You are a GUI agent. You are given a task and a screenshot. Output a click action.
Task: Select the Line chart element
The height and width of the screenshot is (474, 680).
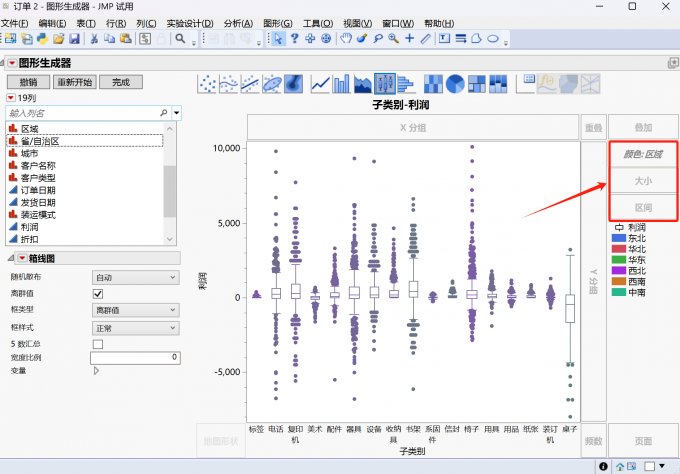click(320, 84)
